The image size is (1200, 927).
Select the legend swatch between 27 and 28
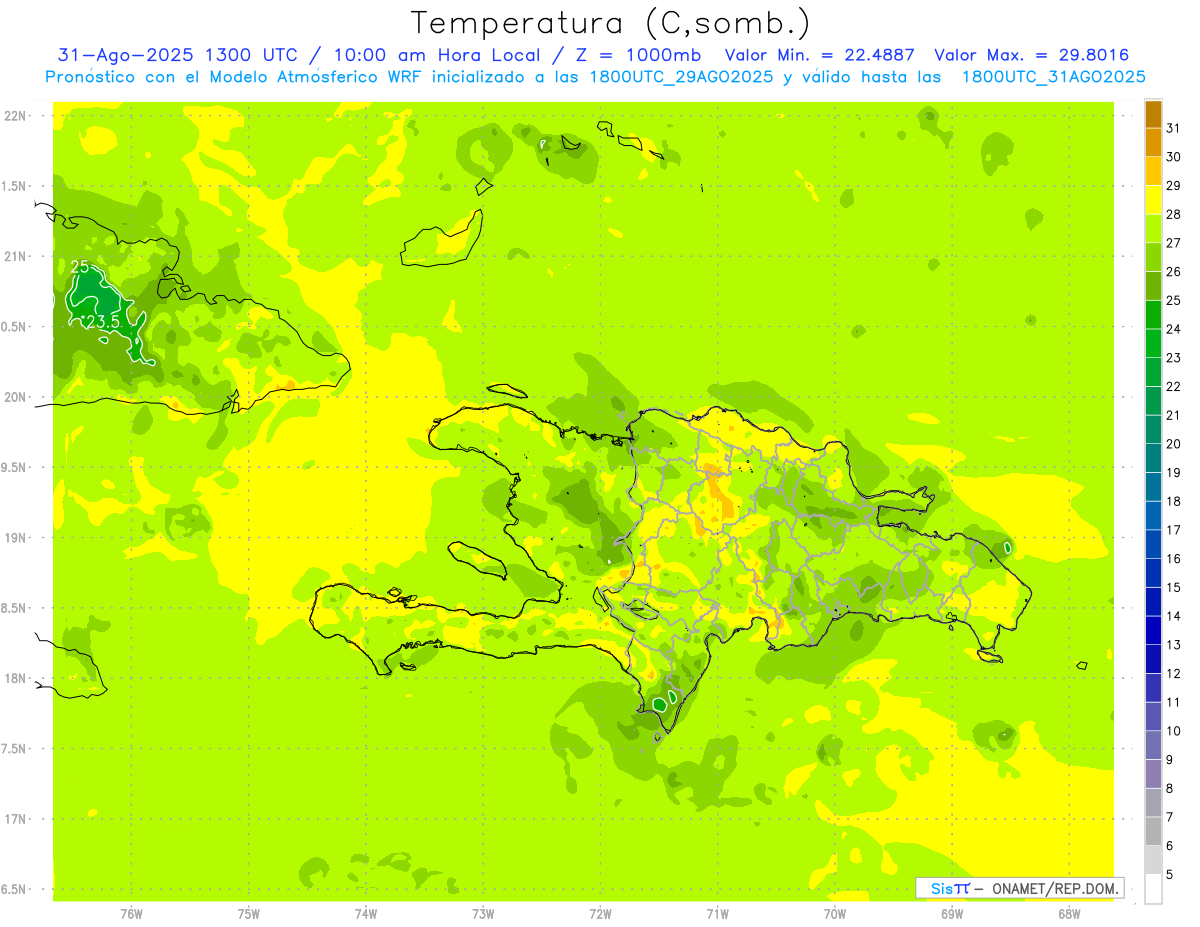[1153, 229]
